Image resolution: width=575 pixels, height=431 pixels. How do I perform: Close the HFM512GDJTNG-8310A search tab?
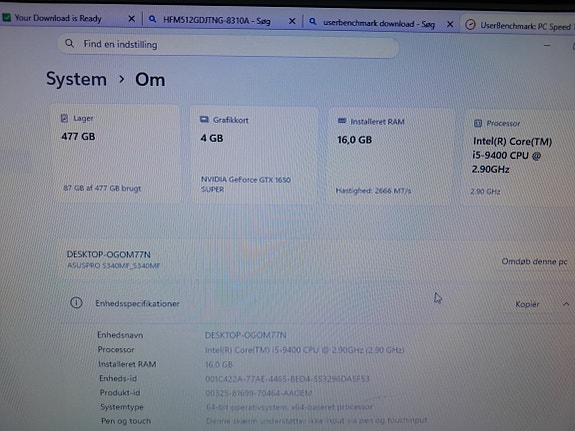pos(292,21)
